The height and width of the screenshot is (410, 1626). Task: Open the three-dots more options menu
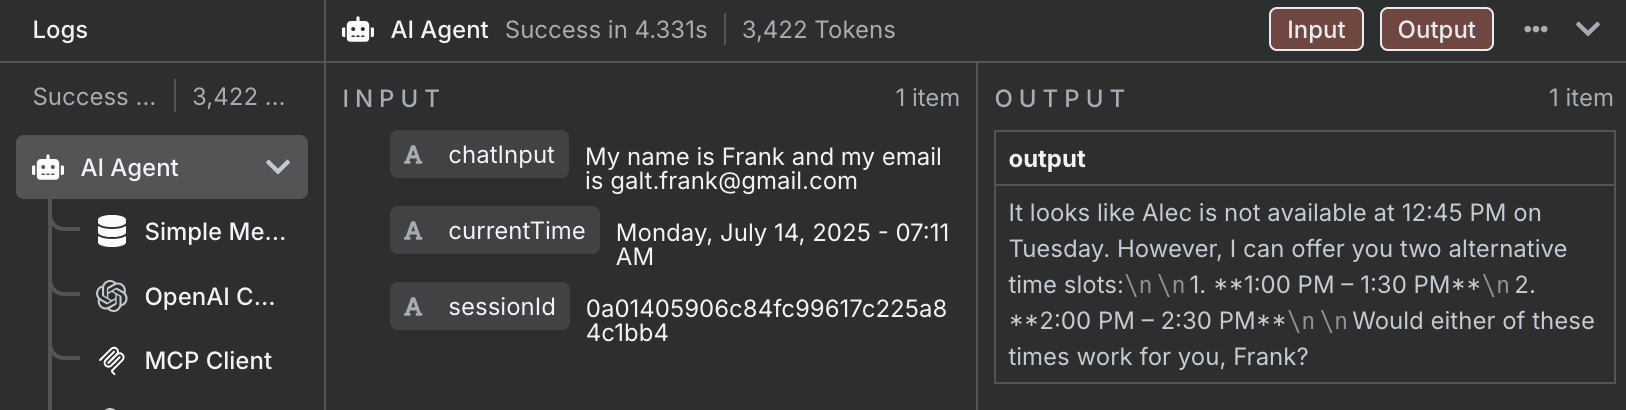point(1536,29)
